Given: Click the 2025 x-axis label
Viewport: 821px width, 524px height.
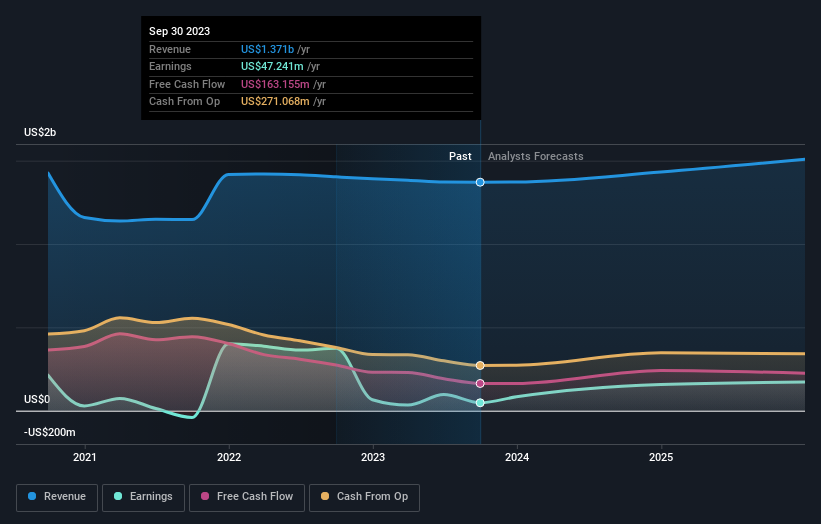Looking at the screenshot, I should (661, 457).
